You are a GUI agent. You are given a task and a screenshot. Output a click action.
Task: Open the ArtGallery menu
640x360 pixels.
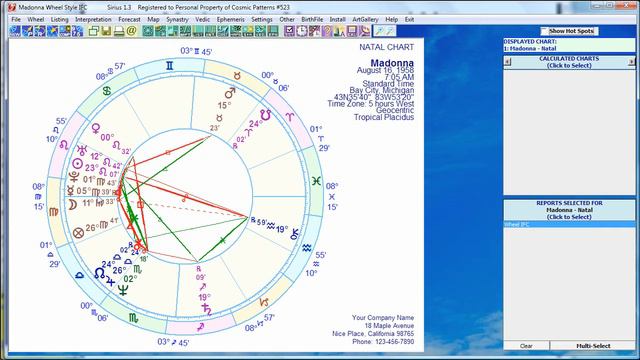365,19
